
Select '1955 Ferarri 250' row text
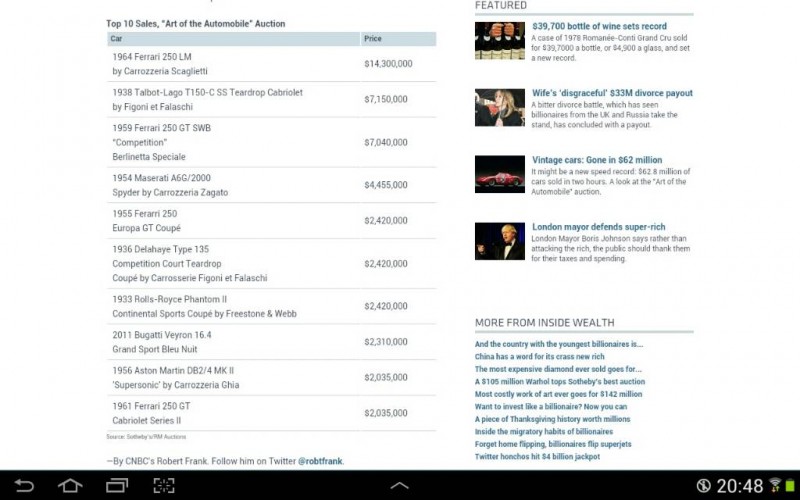(145, 213)
